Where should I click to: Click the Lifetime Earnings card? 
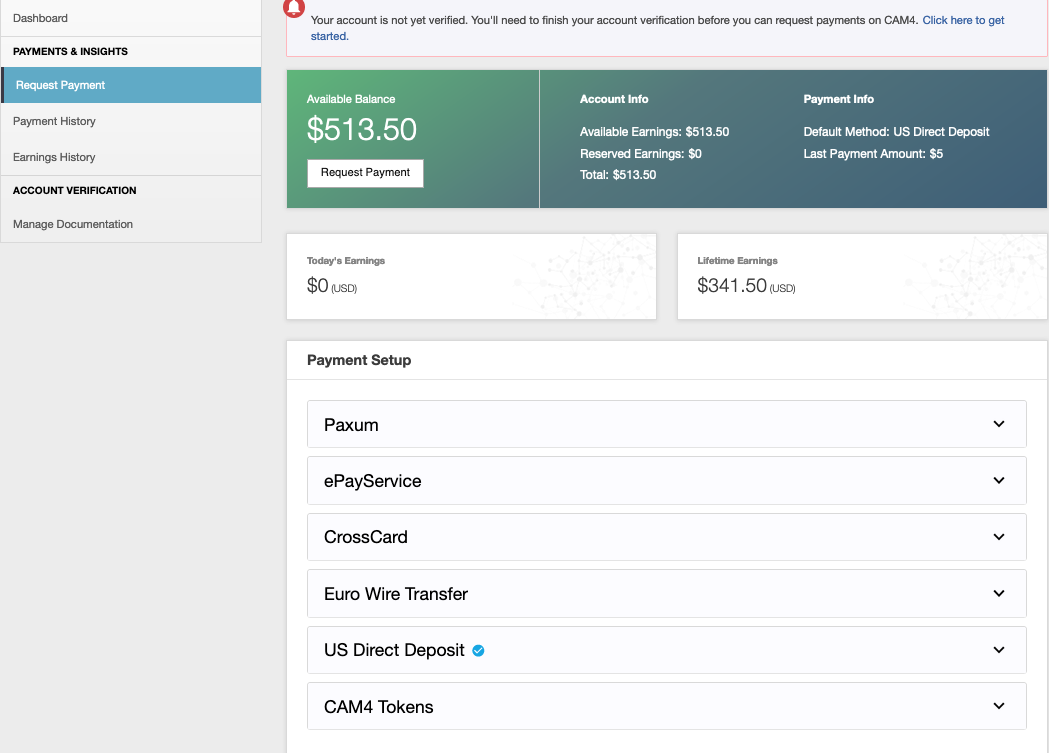pyautogui.click(x=861, y=276)
